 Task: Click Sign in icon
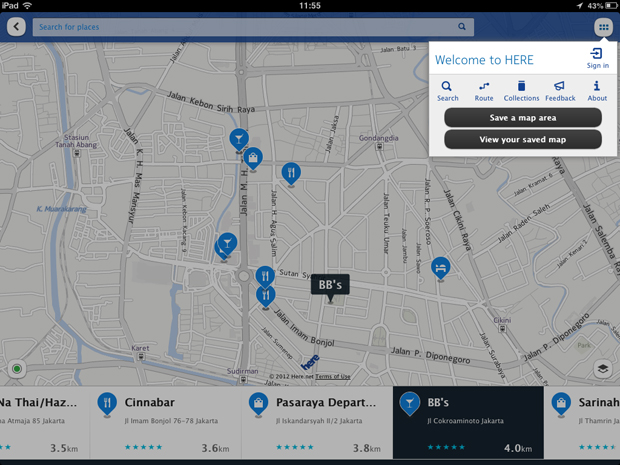pyautogui.click(x=597, y=58)
